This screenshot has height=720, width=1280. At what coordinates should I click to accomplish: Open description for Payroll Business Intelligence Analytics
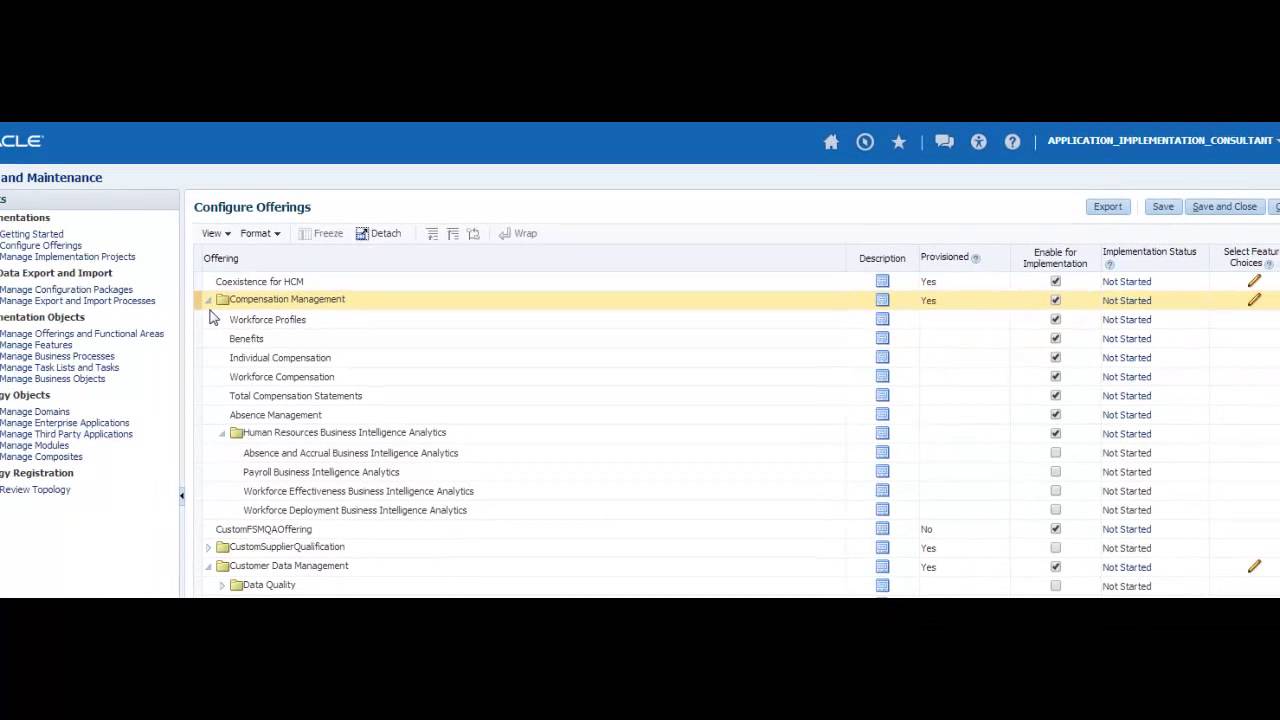pyautogui.click(x=882, y=471)
